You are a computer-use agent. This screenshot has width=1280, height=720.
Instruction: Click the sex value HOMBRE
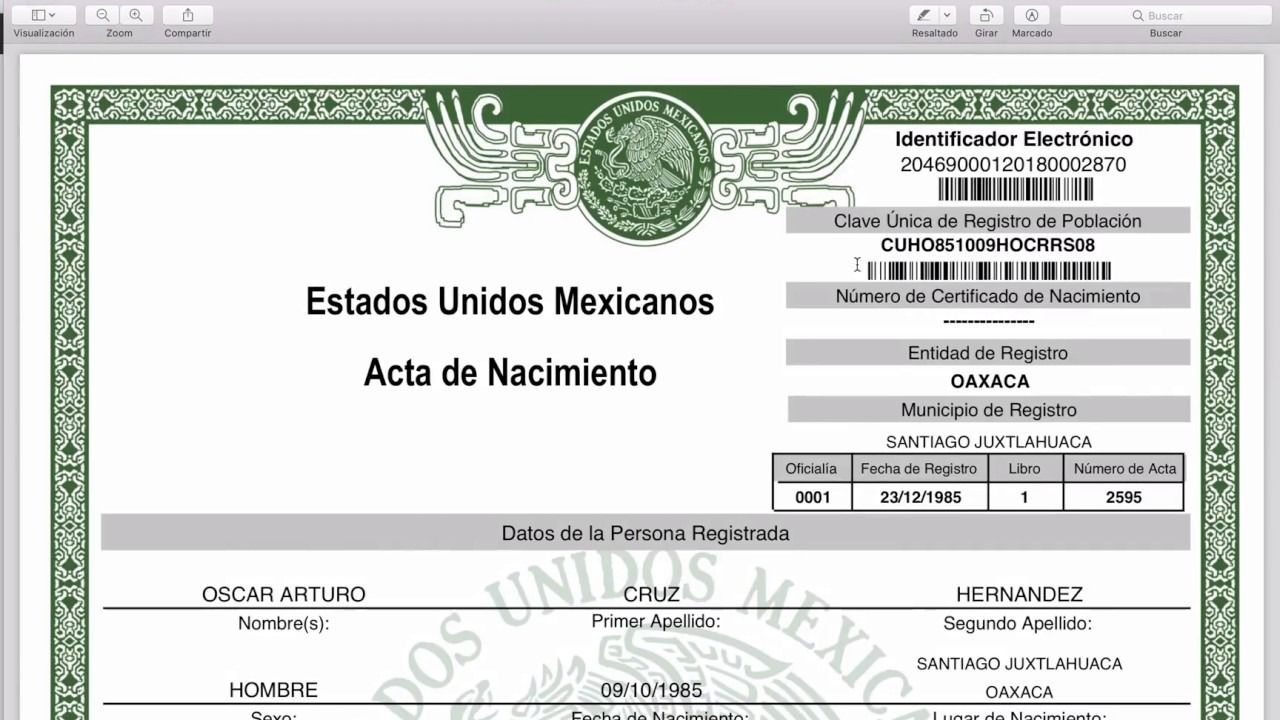coord(273,690)
